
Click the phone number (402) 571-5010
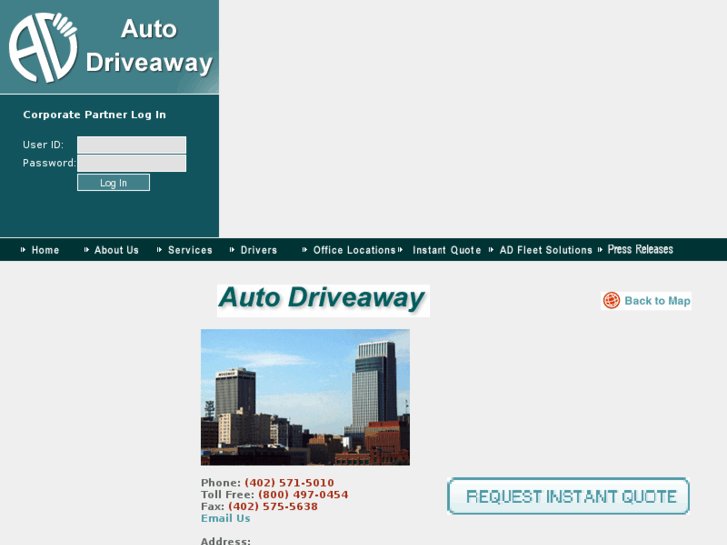(x=289, y=483)
